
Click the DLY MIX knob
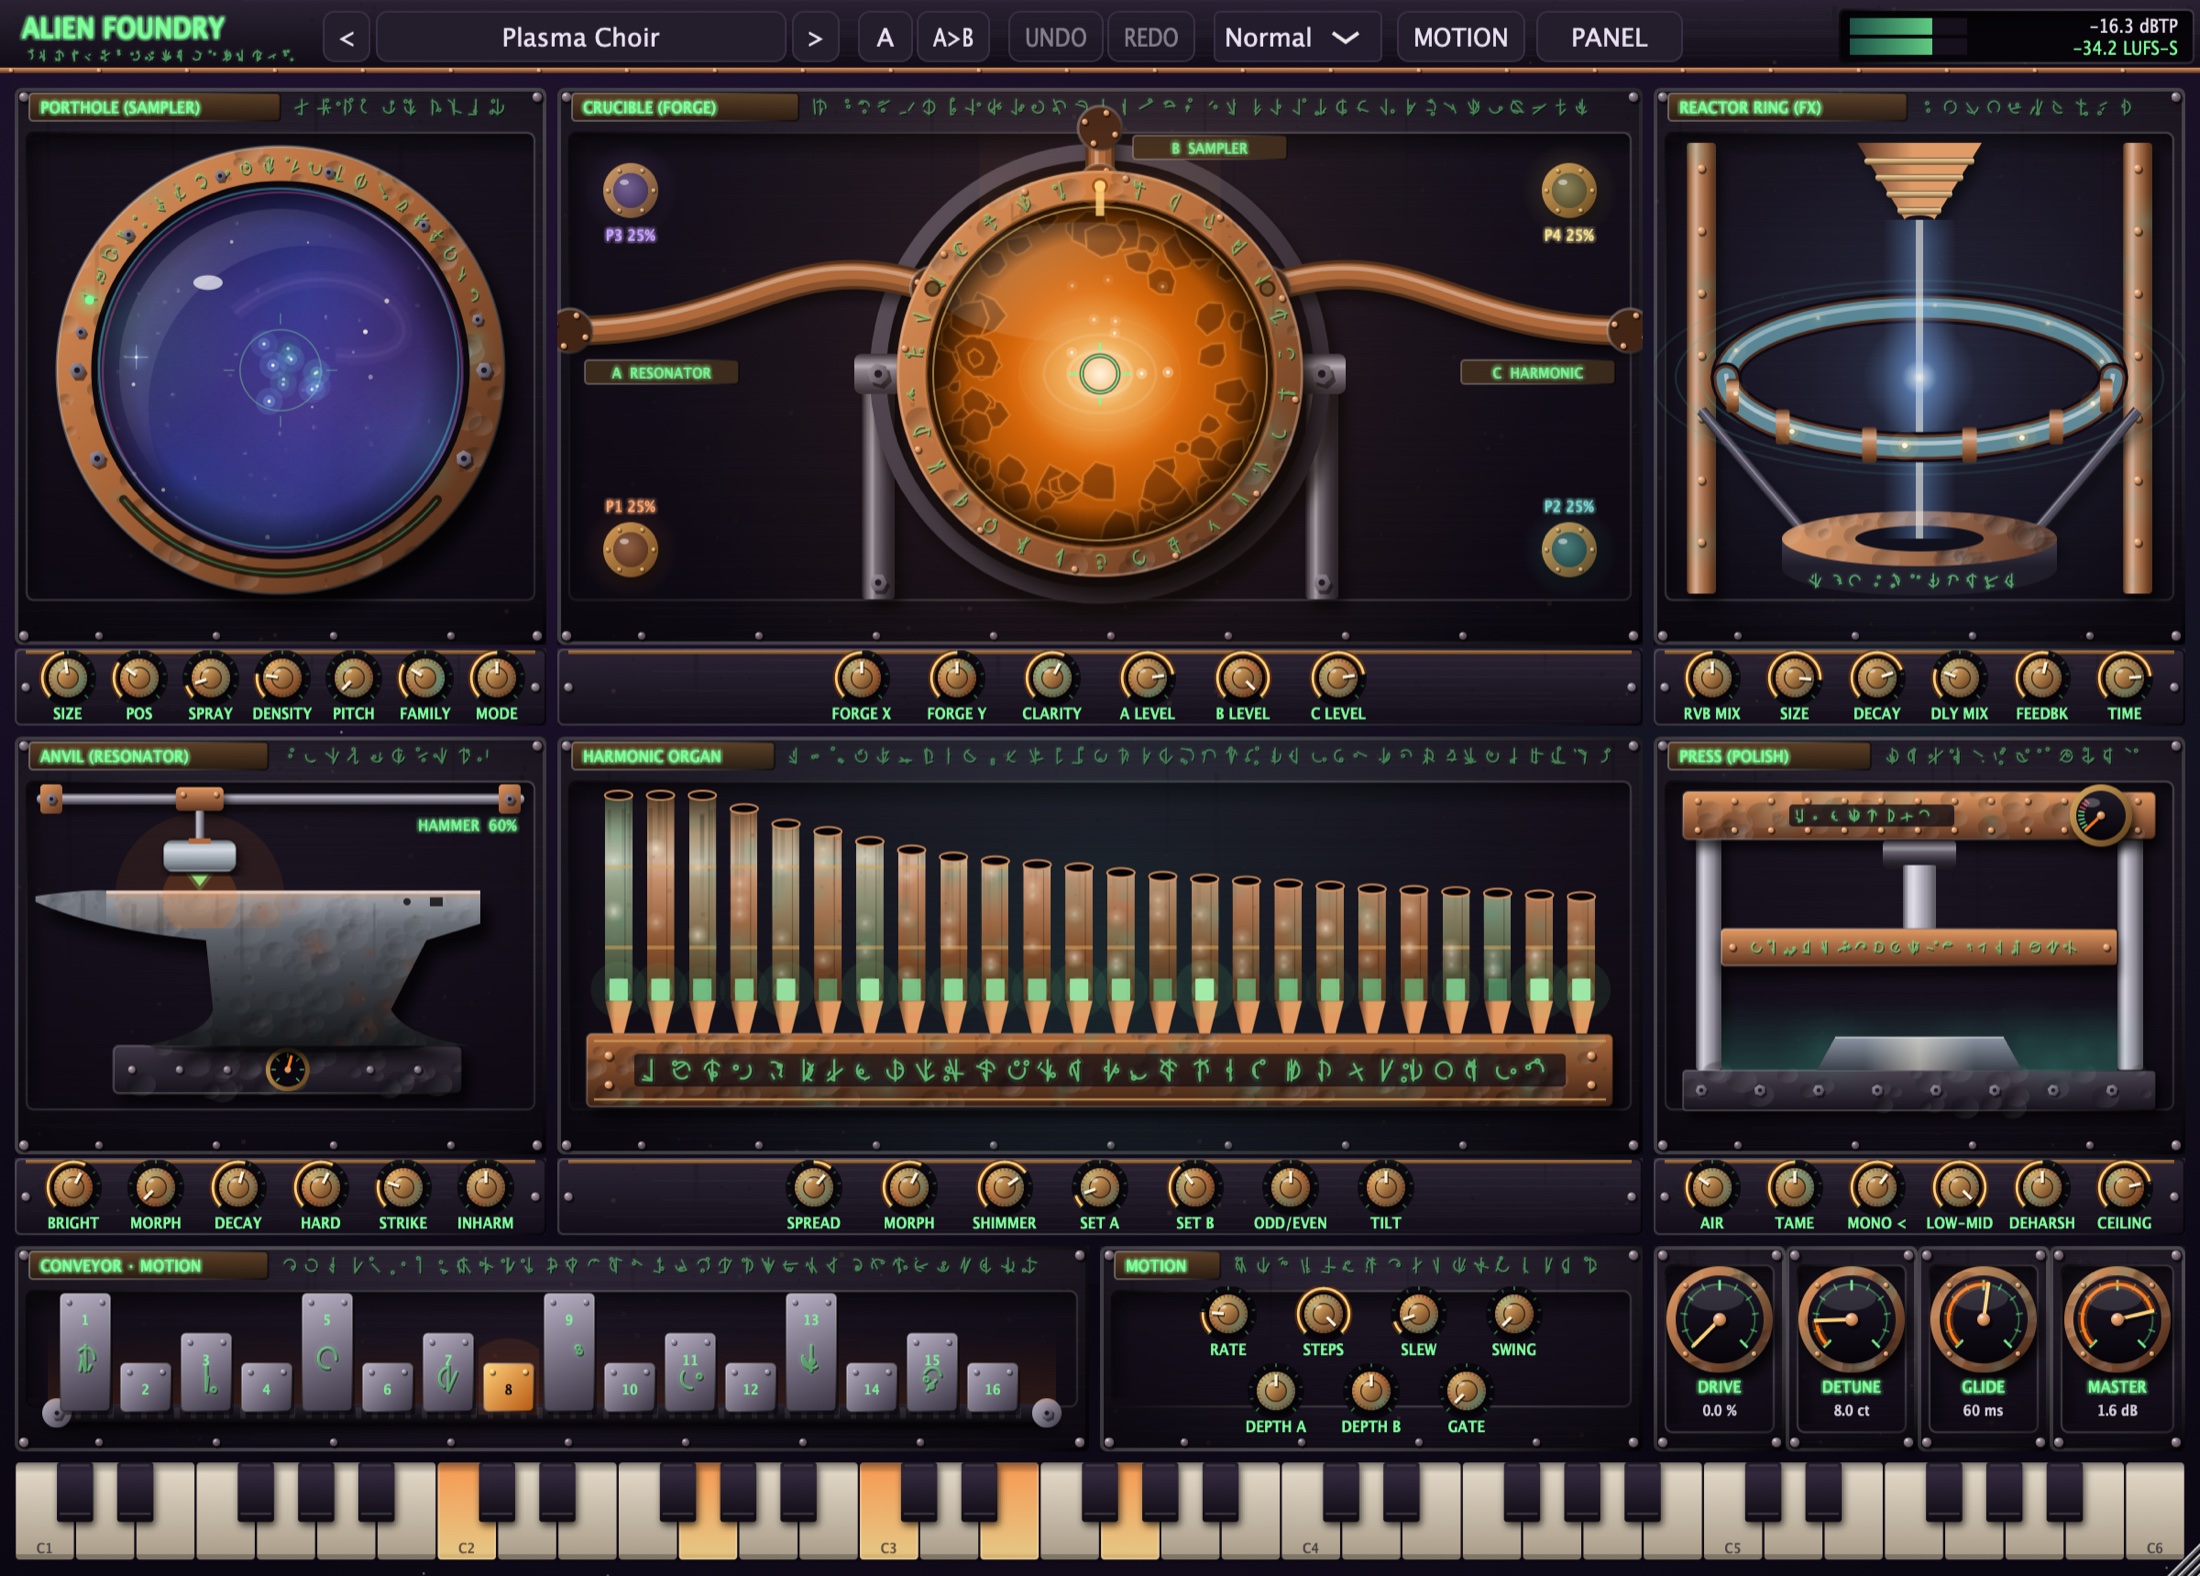[1959, 678]
